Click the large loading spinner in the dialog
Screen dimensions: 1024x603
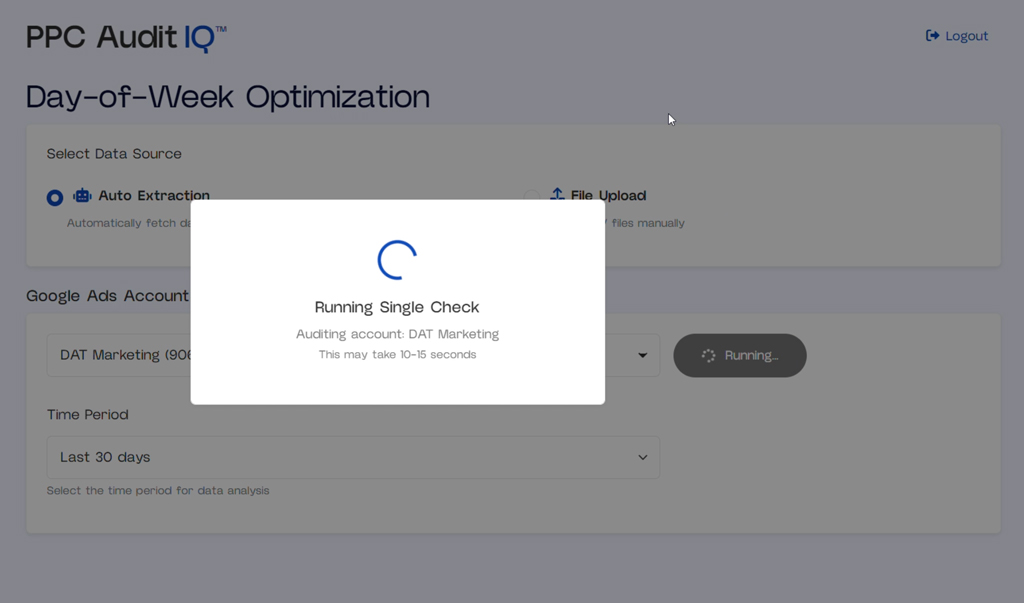[397, 260]
